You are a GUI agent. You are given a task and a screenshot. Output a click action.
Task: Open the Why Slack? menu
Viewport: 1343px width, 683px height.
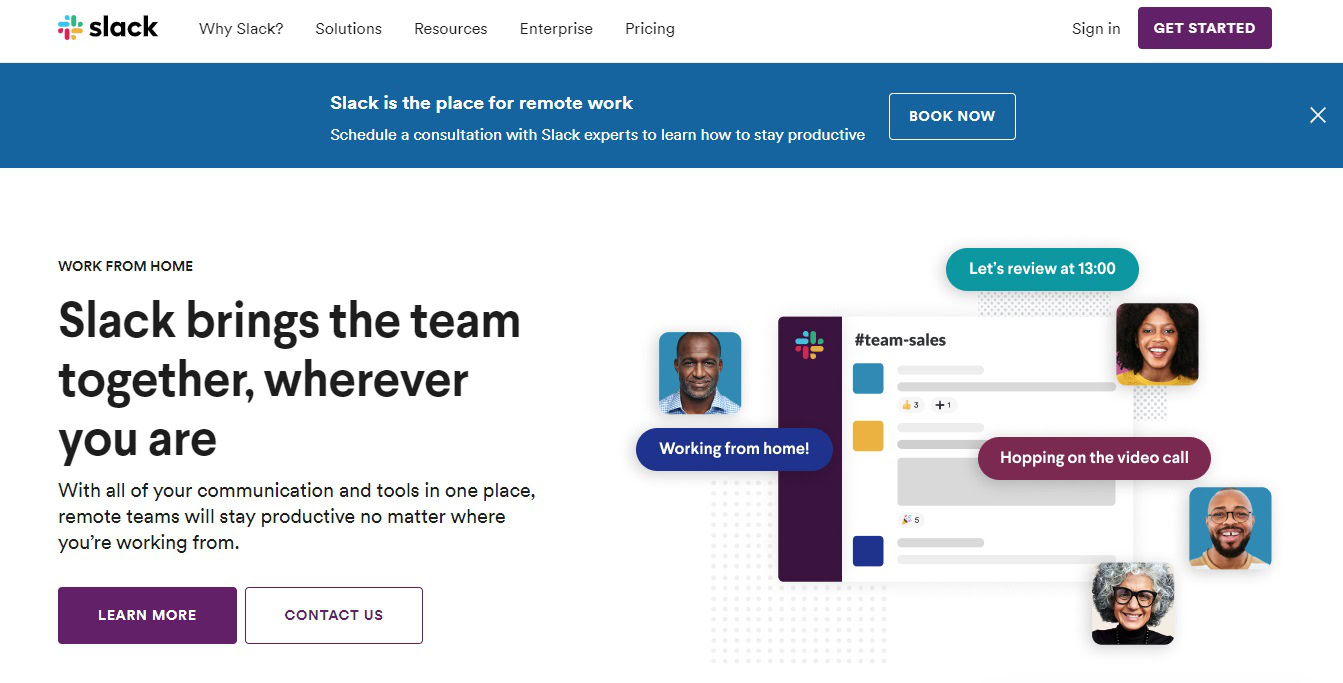[x=241, y=29]
